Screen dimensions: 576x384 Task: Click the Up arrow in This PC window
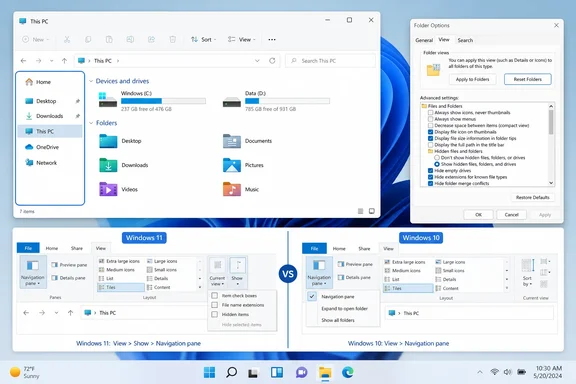point(64,61)
